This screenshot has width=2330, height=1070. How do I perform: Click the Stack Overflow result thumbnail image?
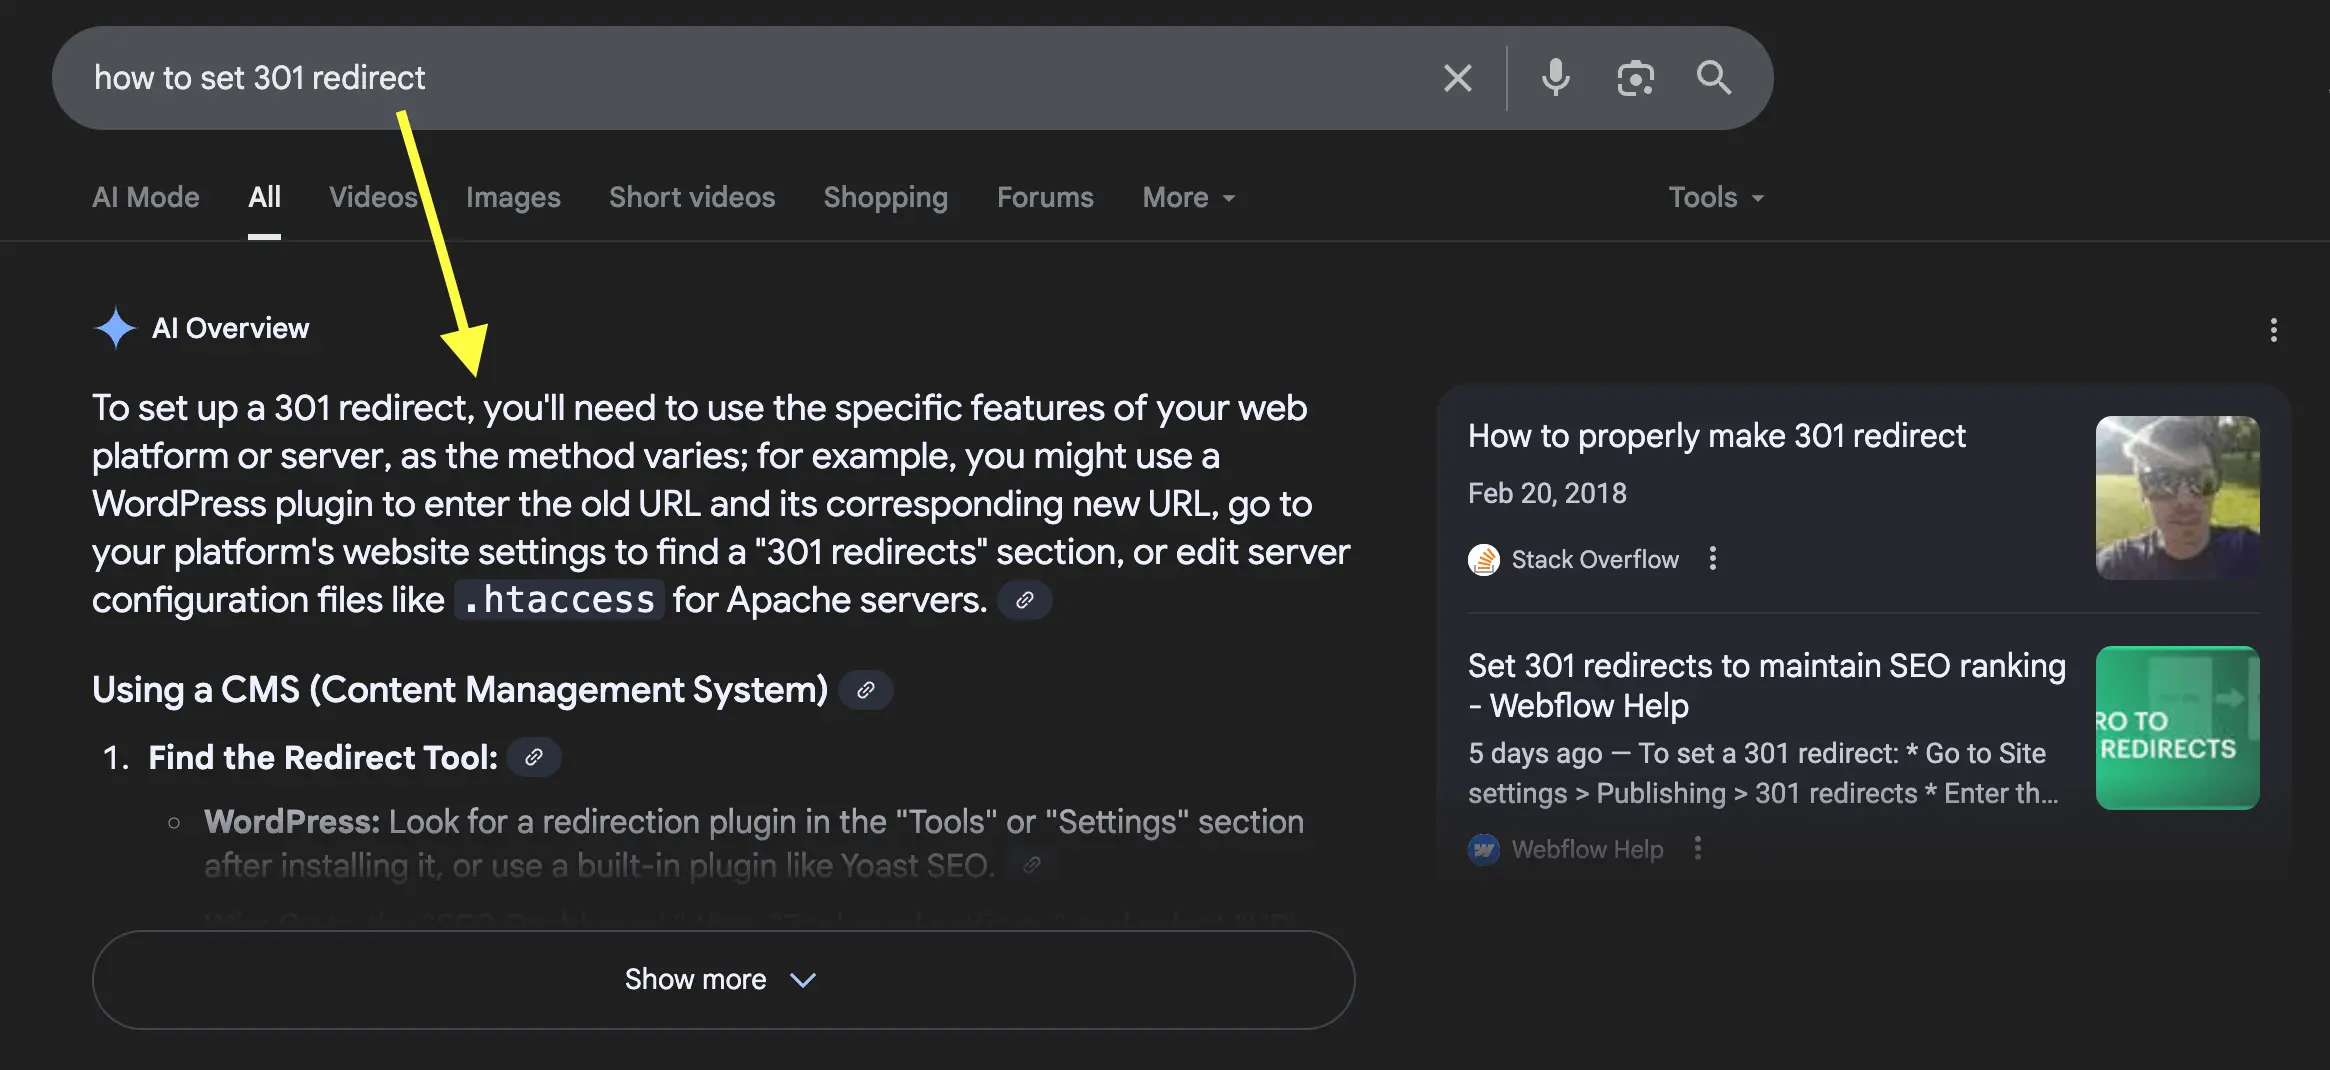tap(2177, 498)
